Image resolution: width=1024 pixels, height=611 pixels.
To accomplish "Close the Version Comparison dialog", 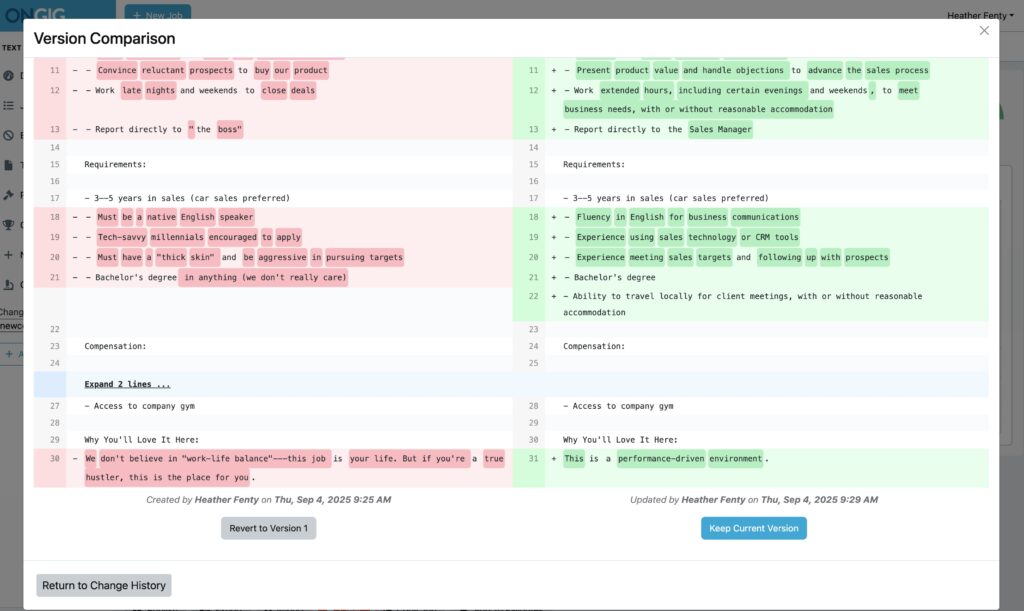I will pyautogui.click(x=984, y=31).
